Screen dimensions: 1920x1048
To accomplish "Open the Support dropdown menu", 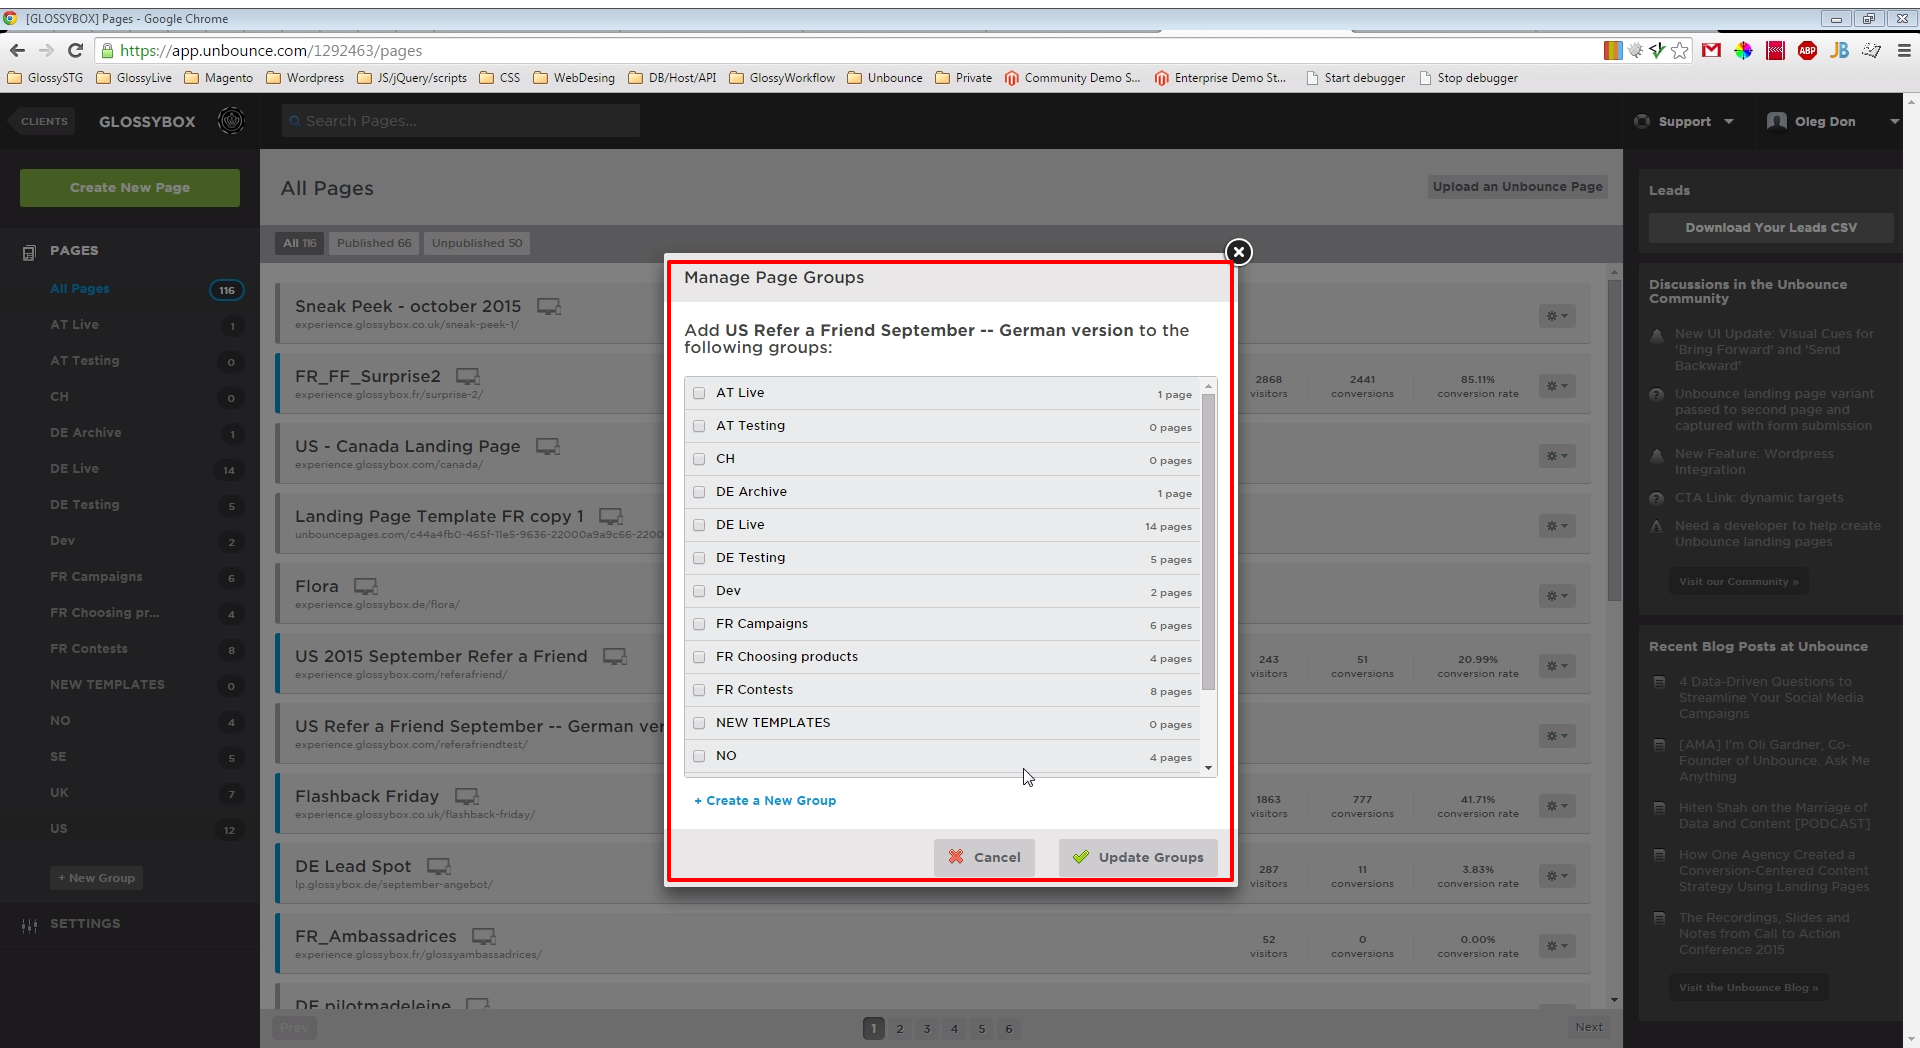I will (1684, 122).
